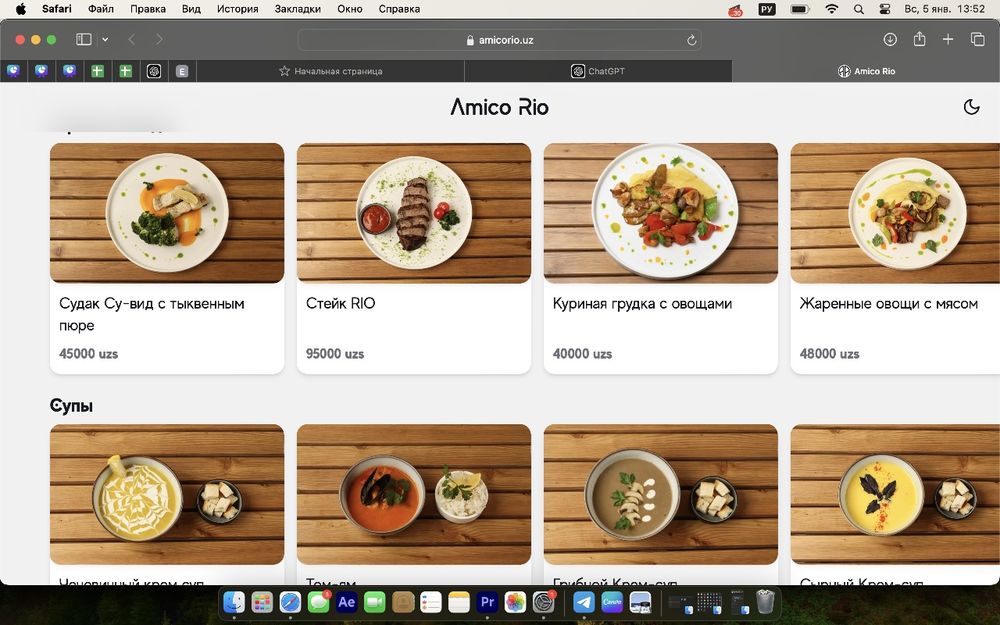Screen dimensions: 1000x625
Task: Open the pinned tab with the E icon
Action: coord(182,71)
